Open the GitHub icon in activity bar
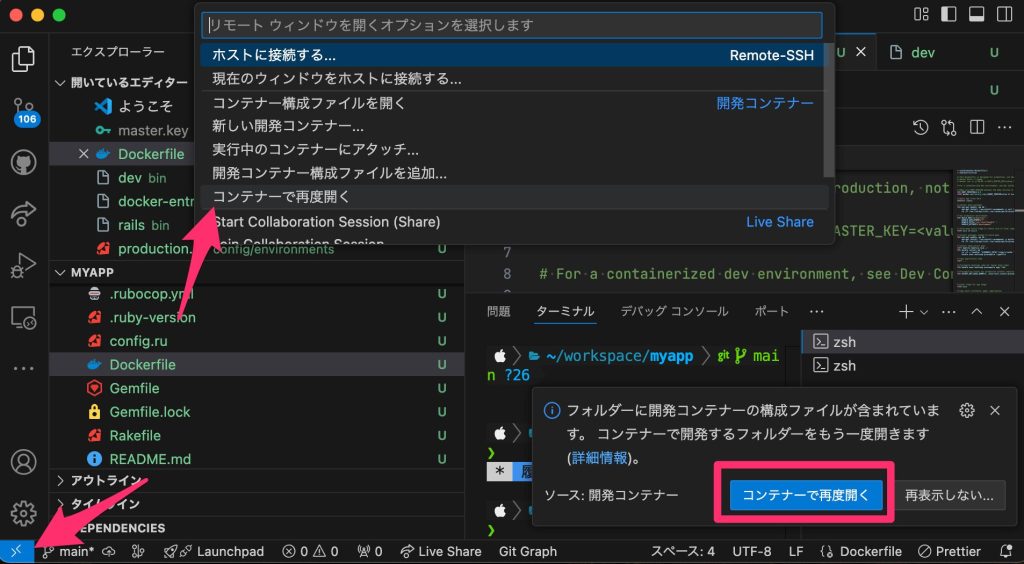The width and height of the screenshot is (1024, 564). pos(24,162)
